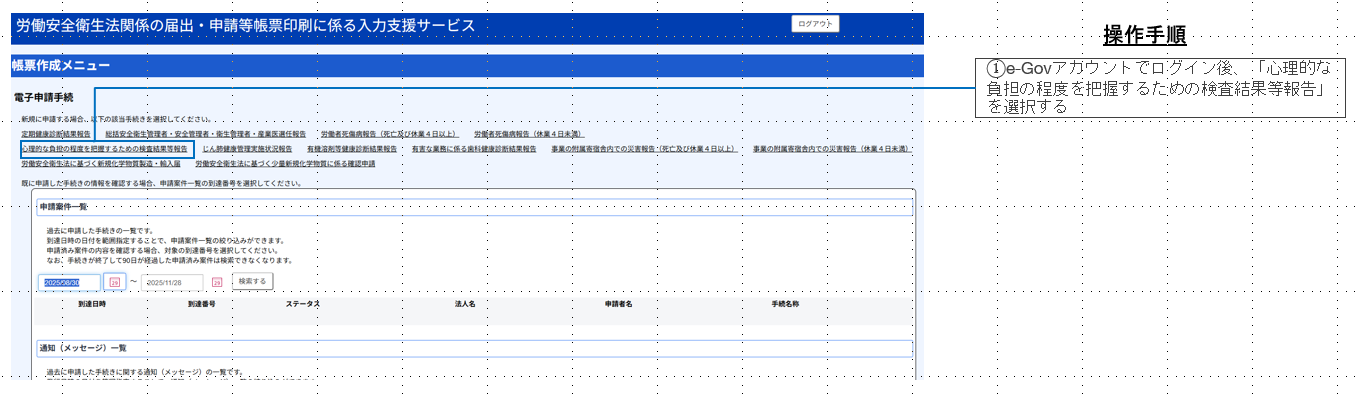The height and width of the screenshot is (396, 1356).
Task: Click the start date field 2025/08/30
Action: click(x=70, y=283)
